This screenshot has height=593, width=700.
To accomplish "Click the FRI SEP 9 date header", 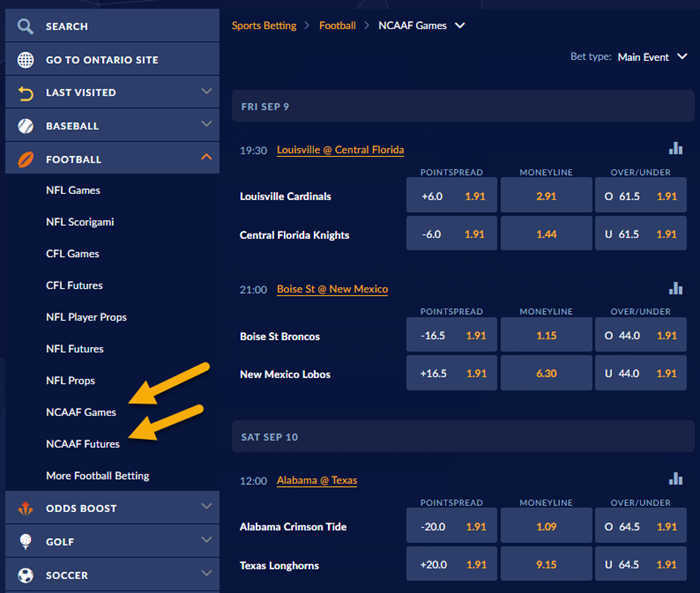I will (x=463, y=106).
